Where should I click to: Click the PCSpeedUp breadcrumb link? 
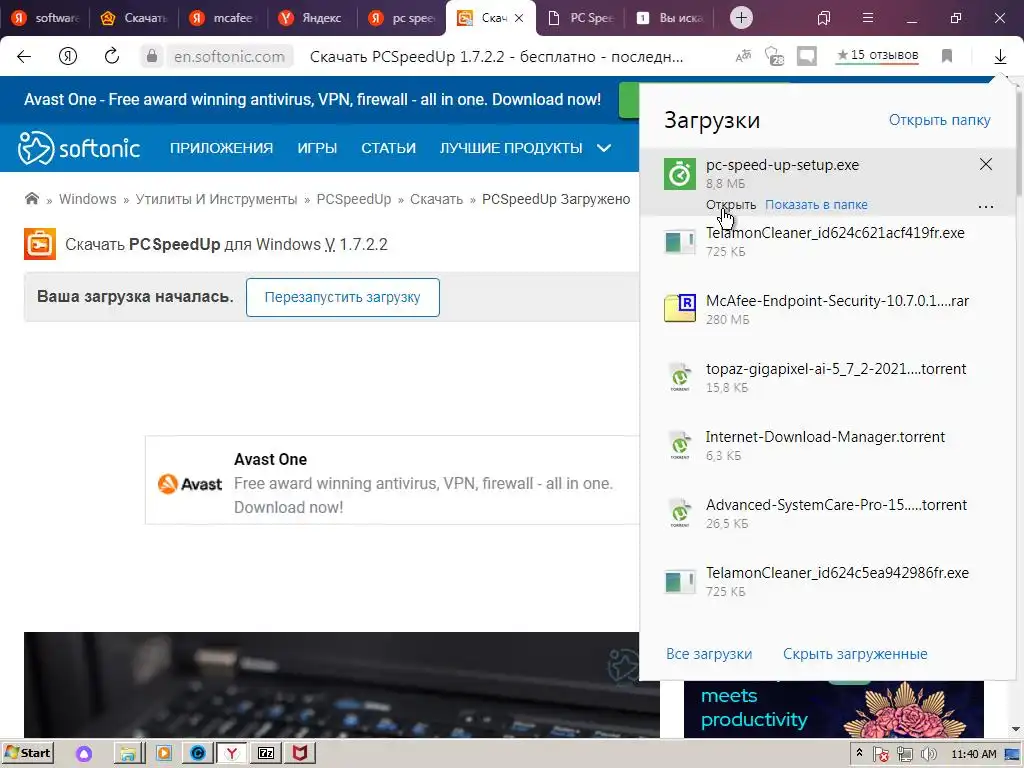pos(354,199)
